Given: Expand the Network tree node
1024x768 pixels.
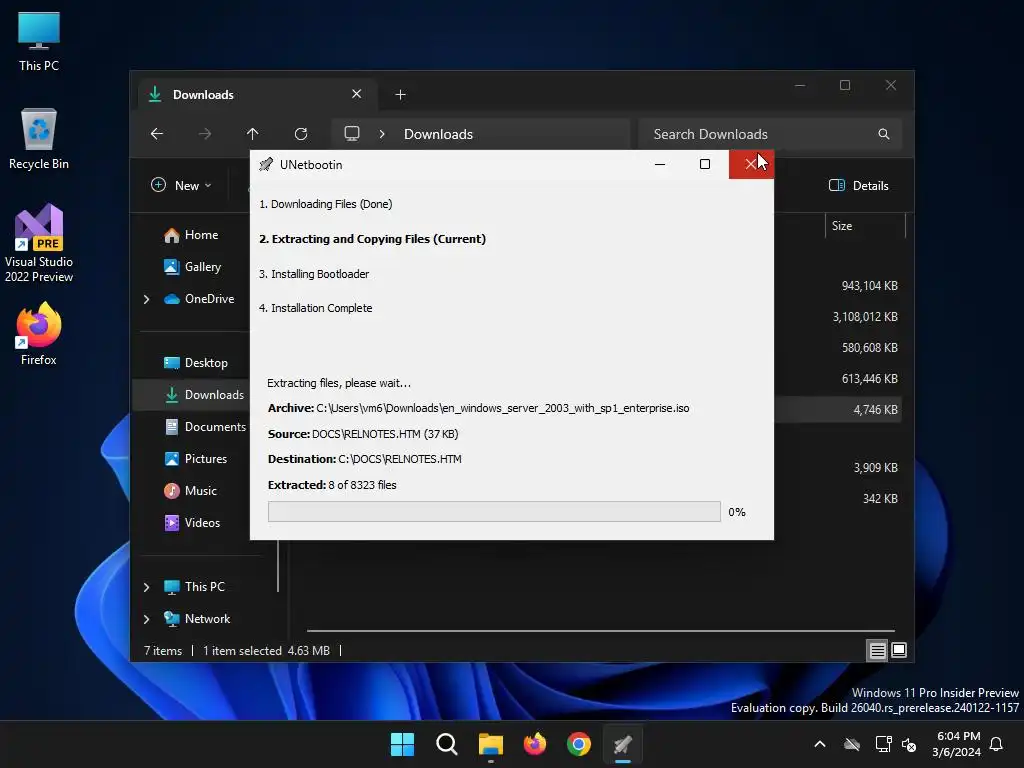Looking at the screenshot, I should tap(146, 619).
